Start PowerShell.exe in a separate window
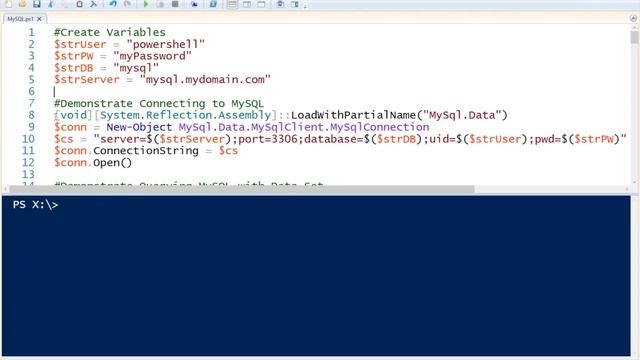The height and width of the screenshot is (360, 640). coord(213,4)
